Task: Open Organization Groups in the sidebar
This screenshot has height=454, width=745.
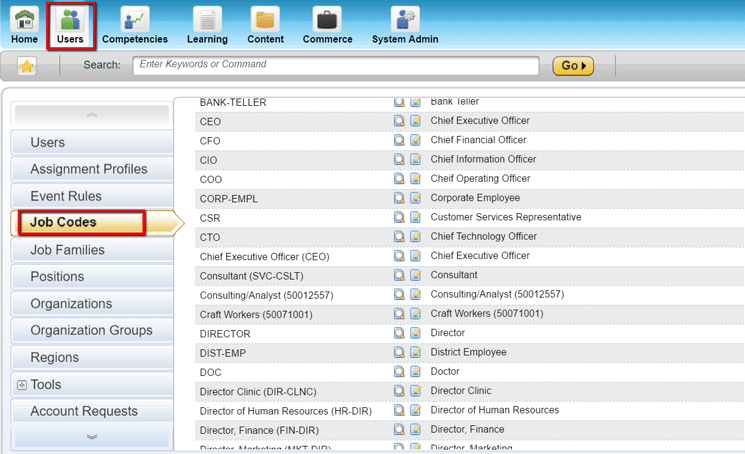Action: [91, 330]
